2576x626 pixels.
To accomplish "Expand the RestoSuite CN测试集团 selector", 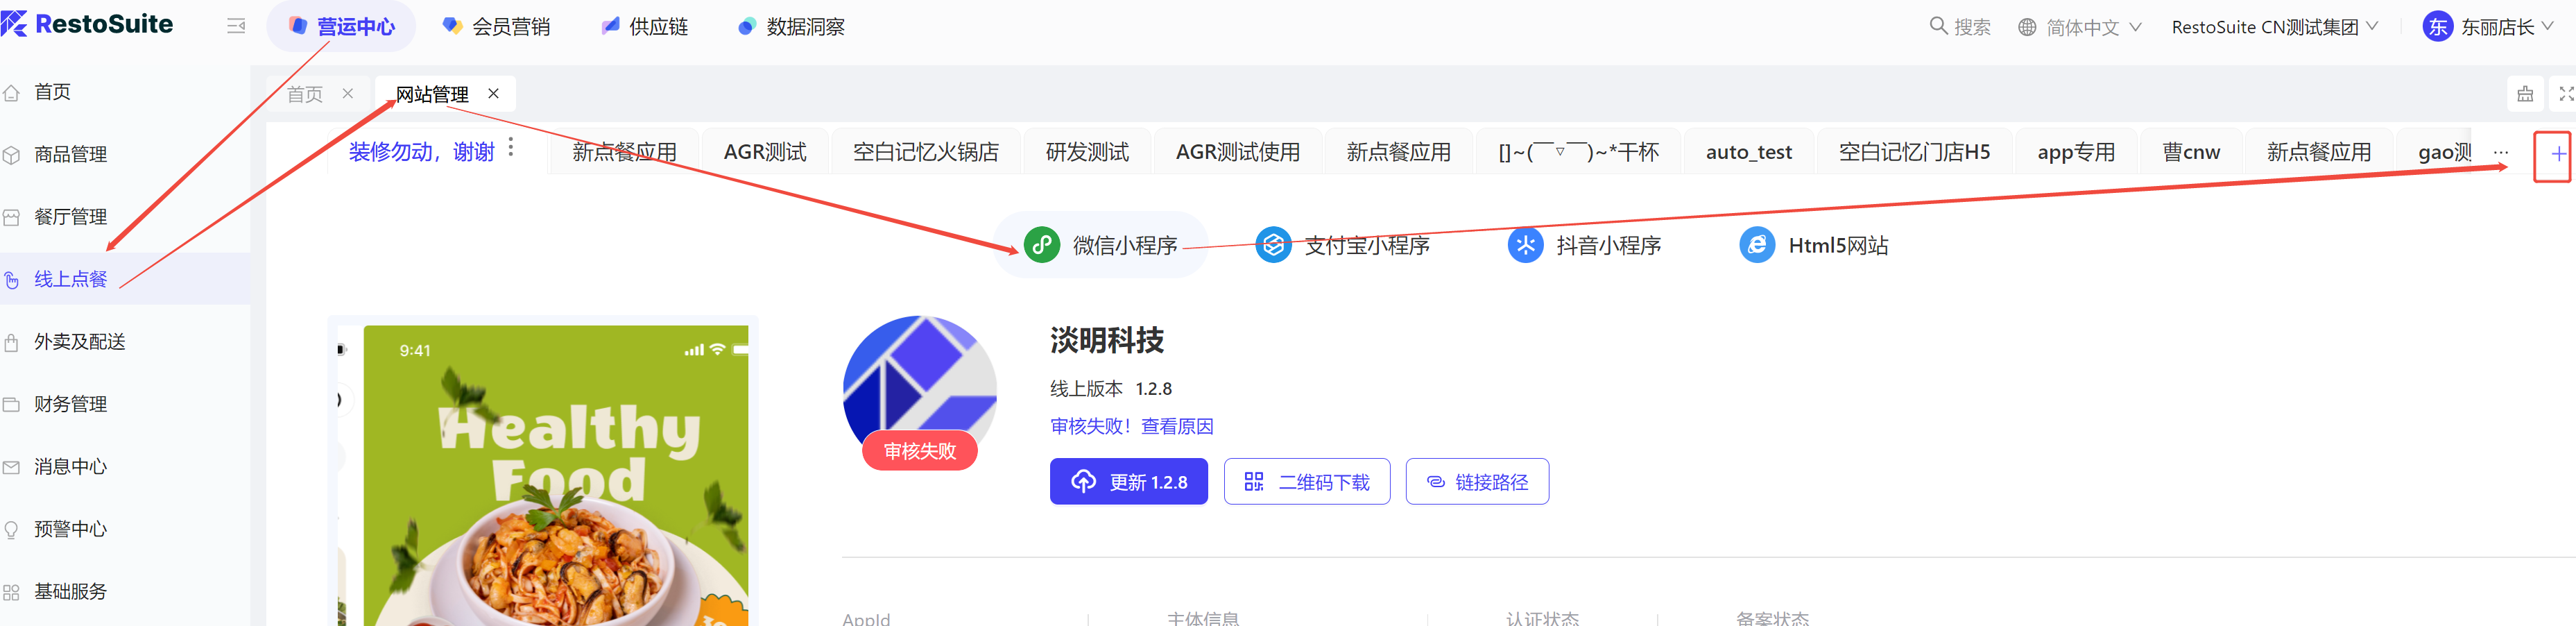I will click(2274, 27).
